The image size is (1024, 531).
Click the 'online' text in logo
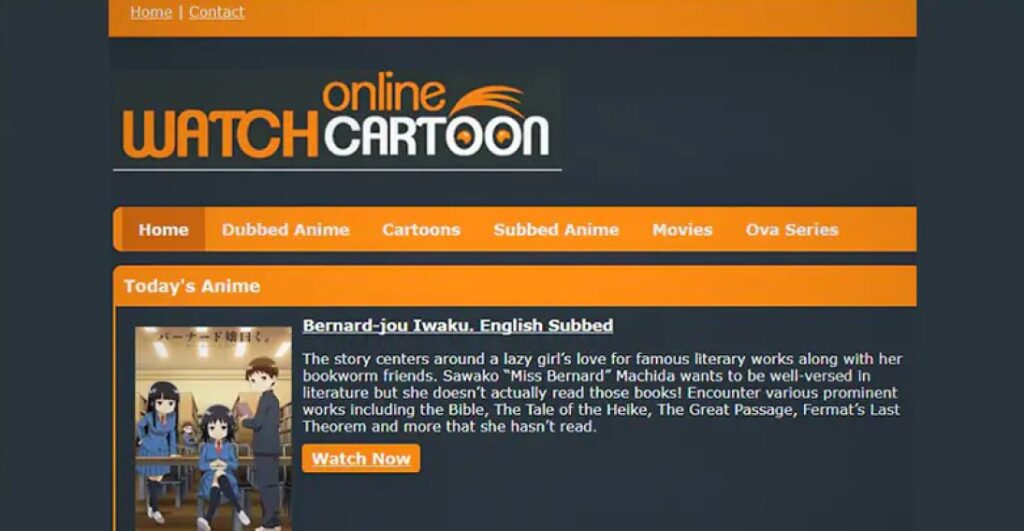tap(383, 93)
